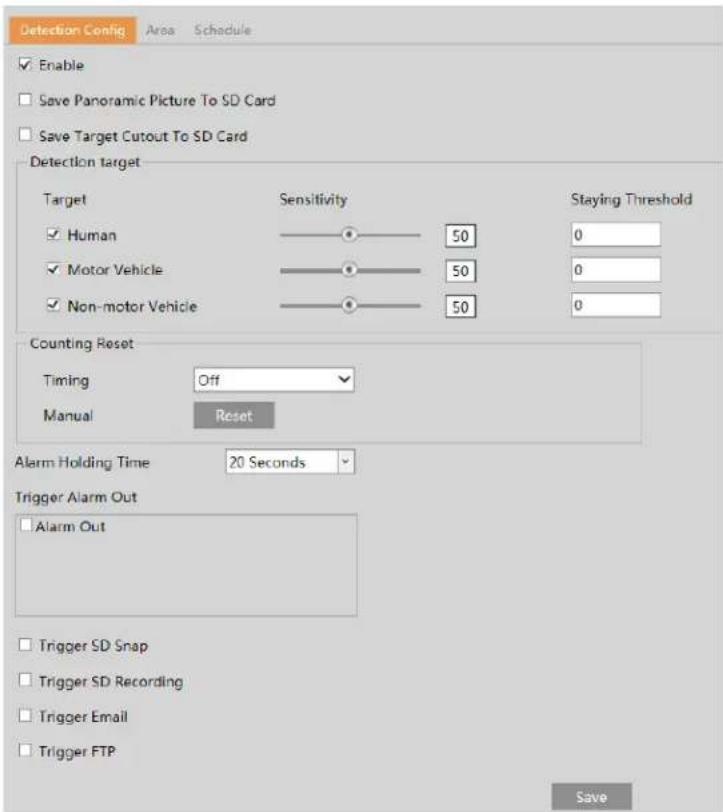Screen dimensions: 723x812
Task: Check Save Panoramic Picture To SD Card
Action: [25, 99]
